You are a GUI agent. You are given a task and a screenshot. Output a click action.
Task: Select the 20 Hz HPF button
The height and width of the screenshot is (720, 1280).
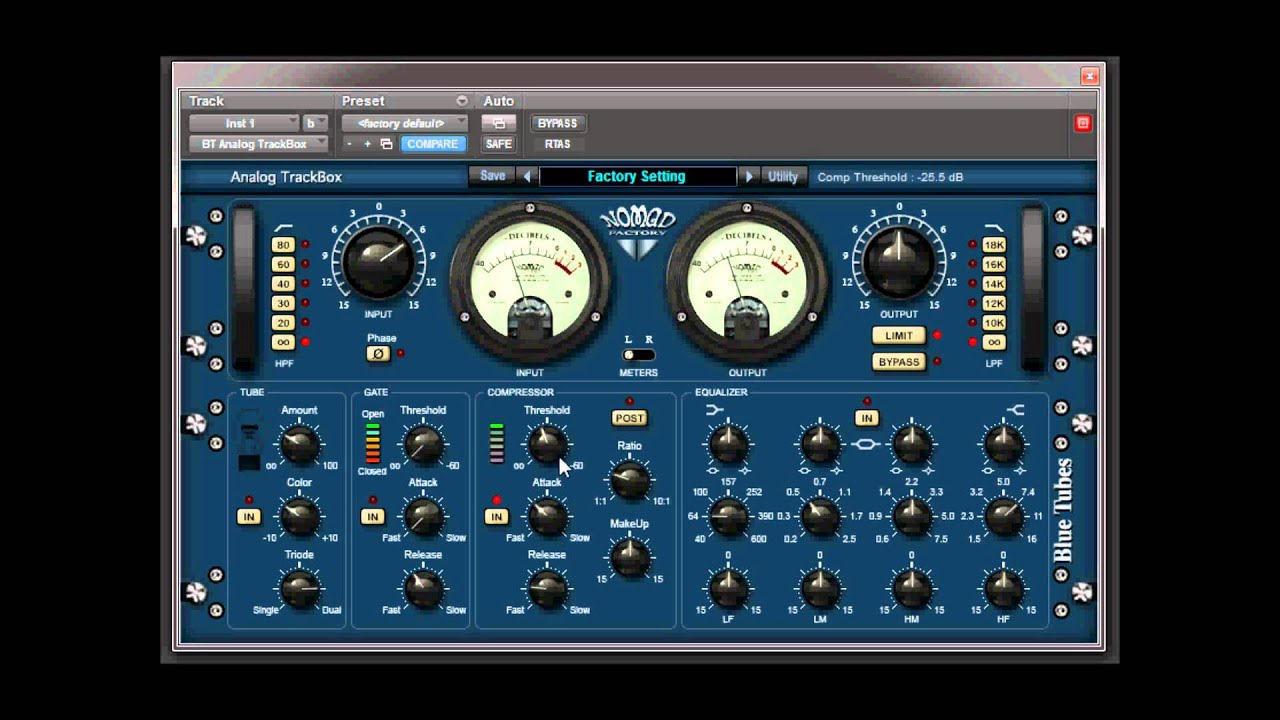click(x=284, y=323)
